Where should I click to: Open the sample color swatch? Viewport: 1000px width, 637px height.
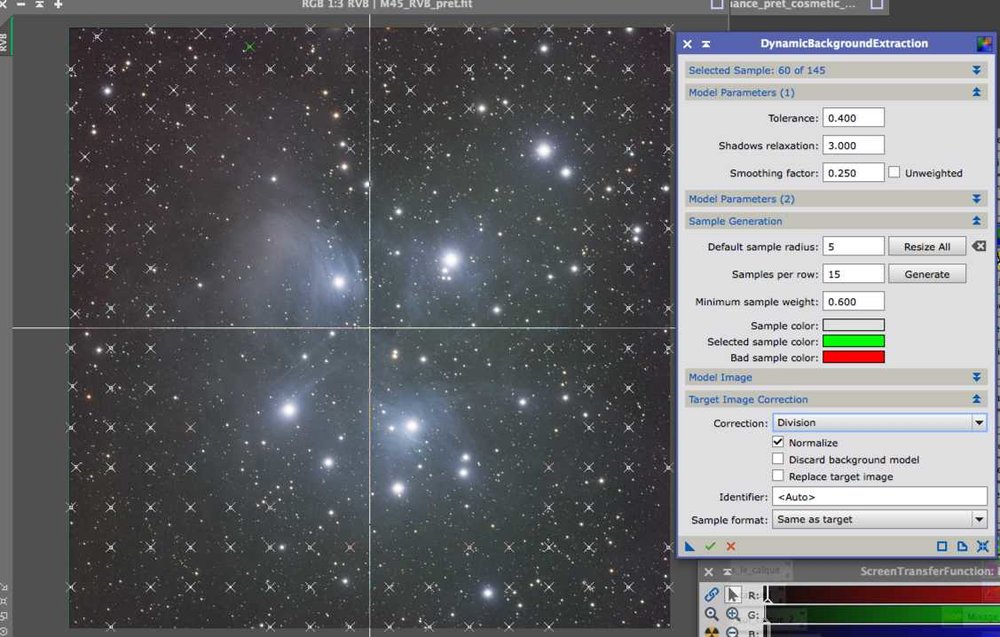click(853, 325)
